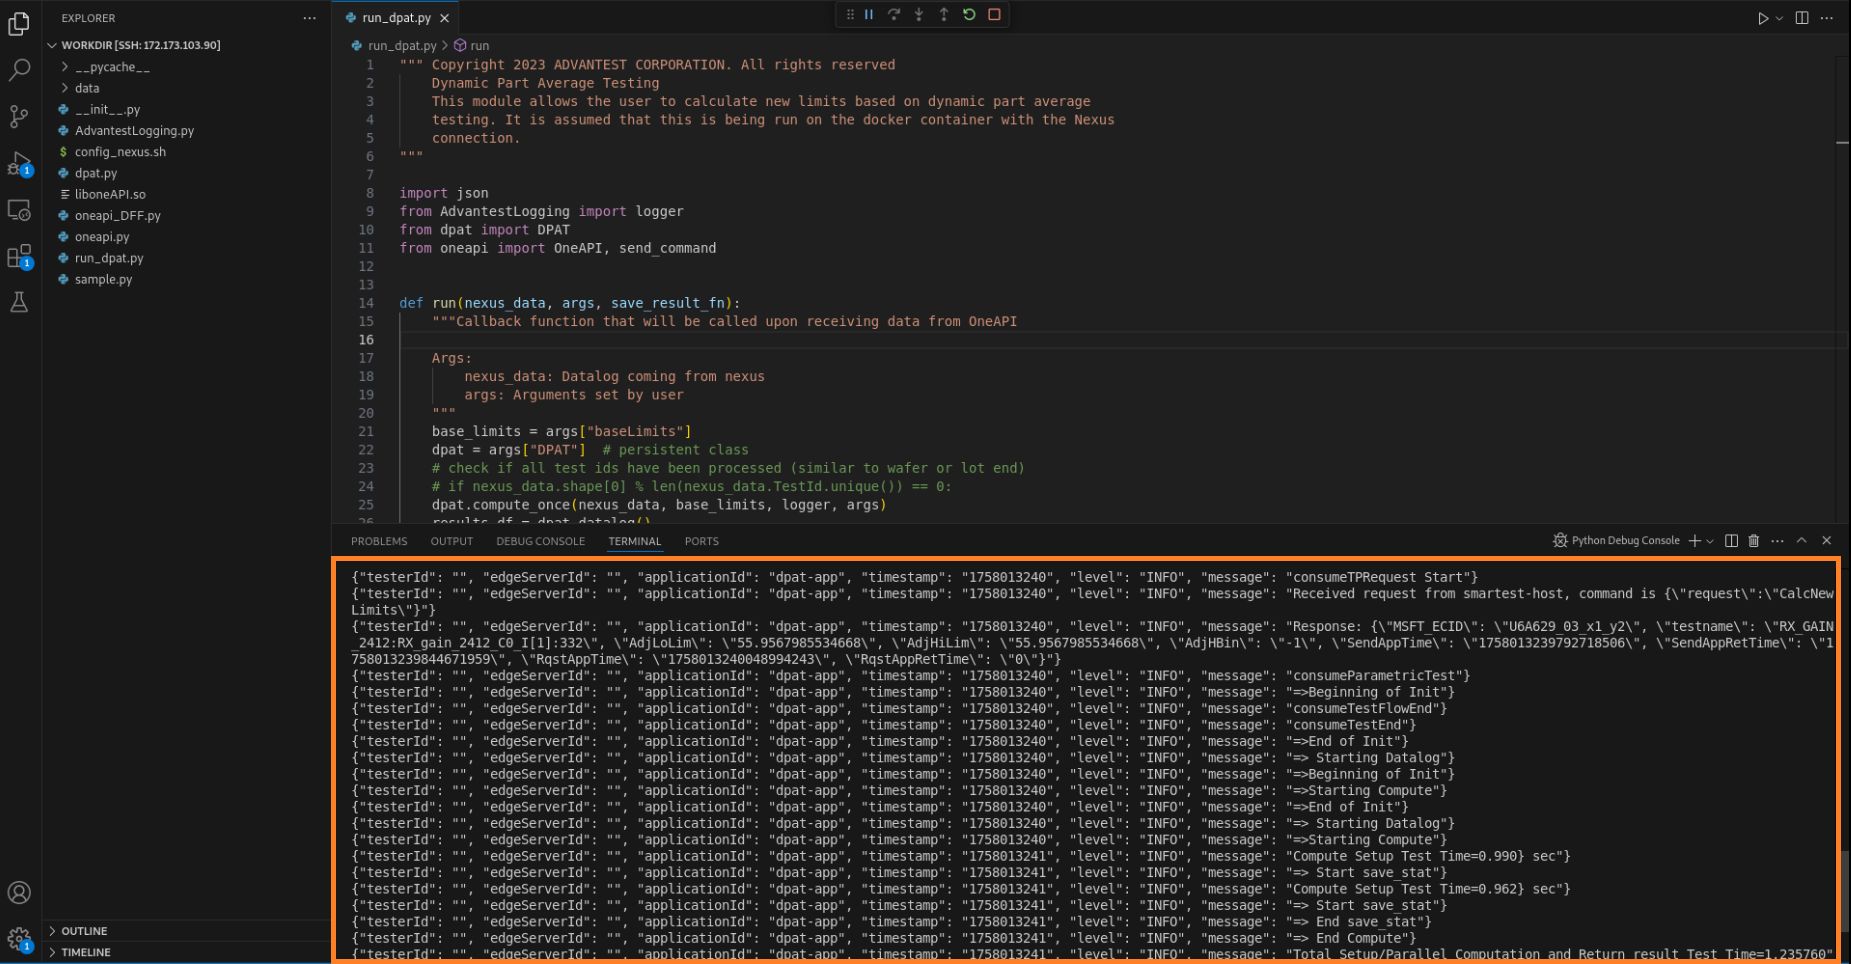Expand the __pycache__ folder
The image size is (1851, 964).
111,67
